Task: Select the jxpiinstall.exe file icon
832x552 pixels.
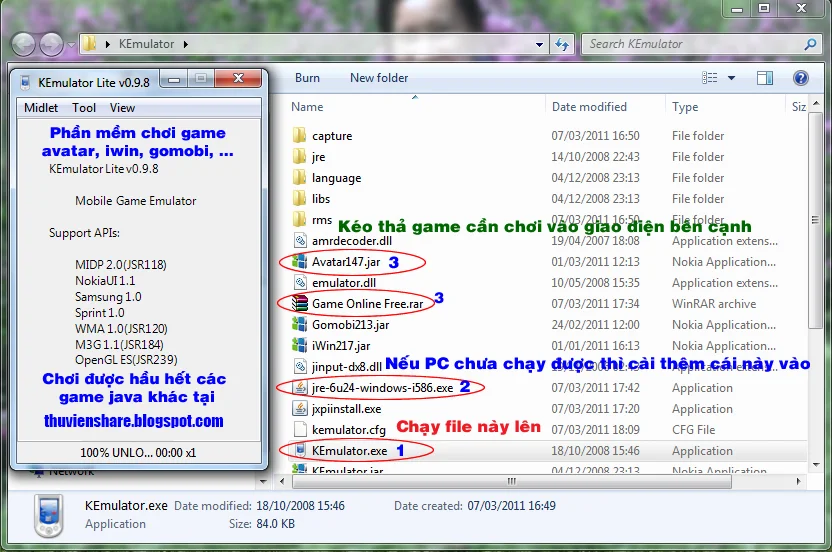Action: [x=300, y=408]
